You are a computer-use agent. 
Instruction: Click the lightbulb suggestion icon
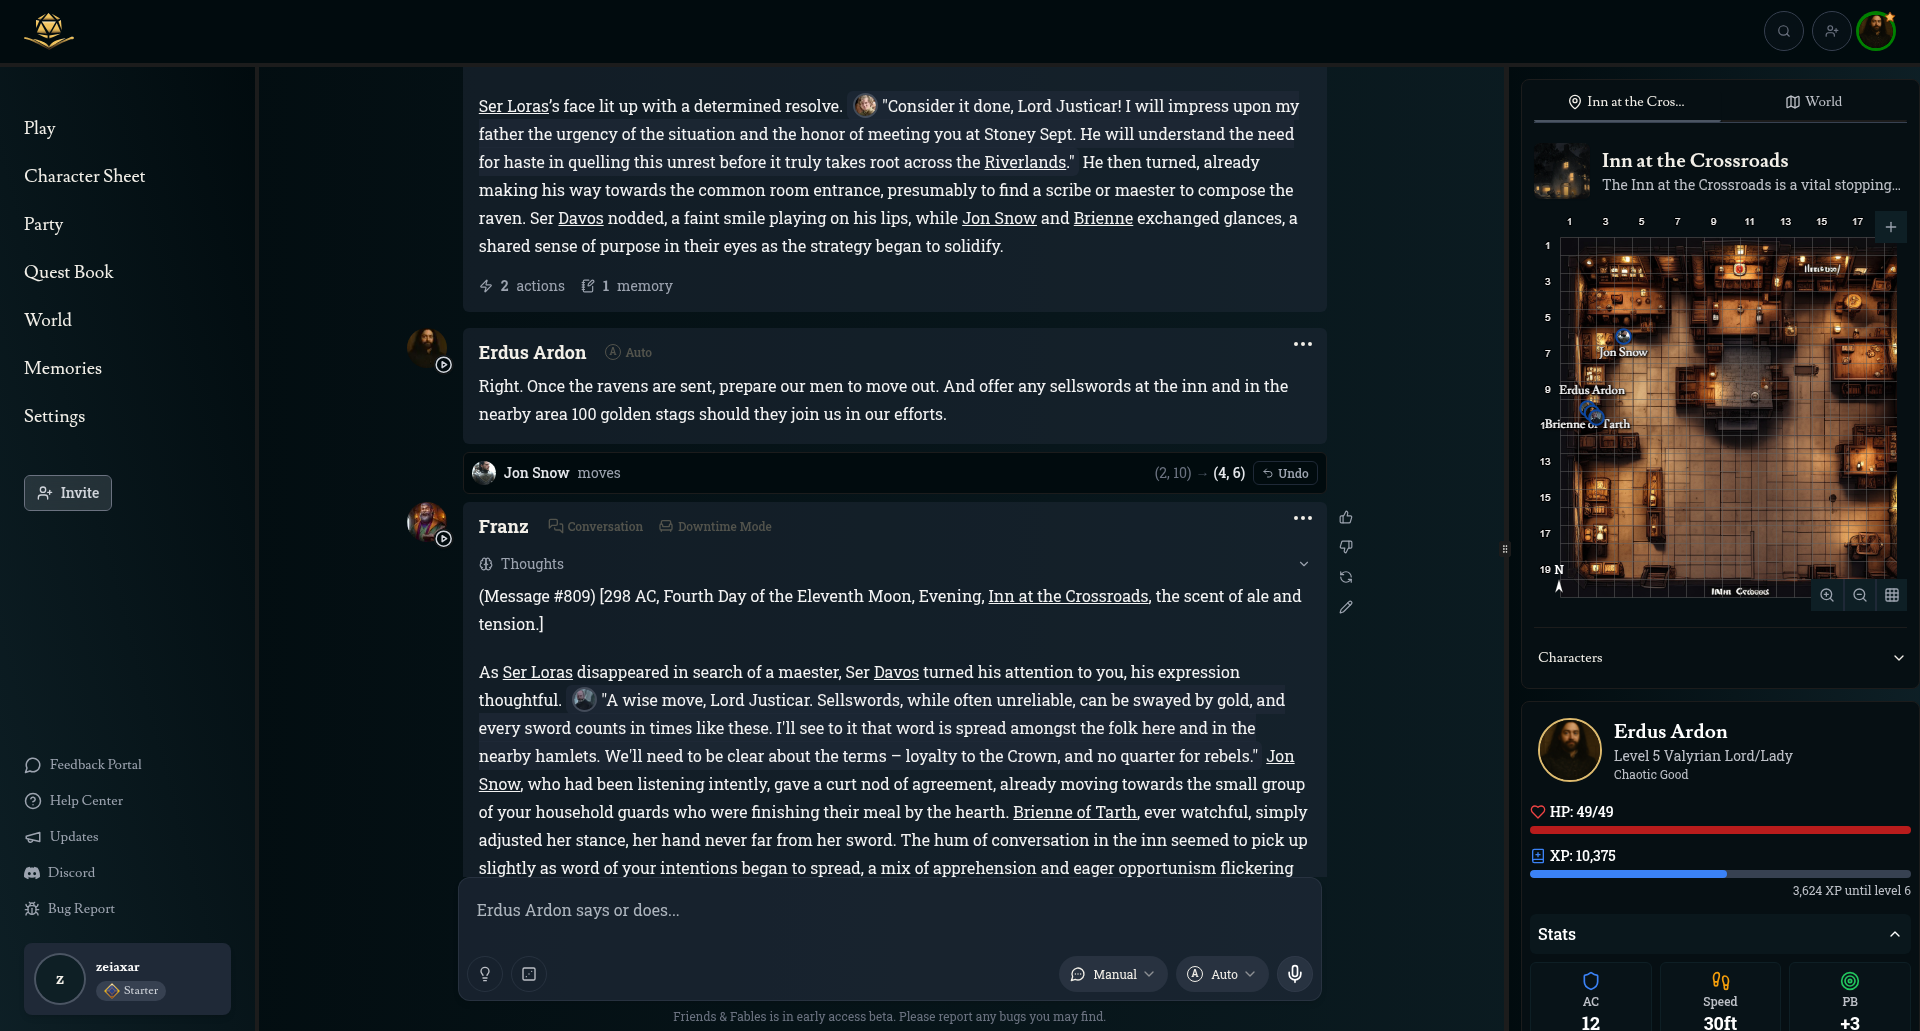tap(485, 974)
